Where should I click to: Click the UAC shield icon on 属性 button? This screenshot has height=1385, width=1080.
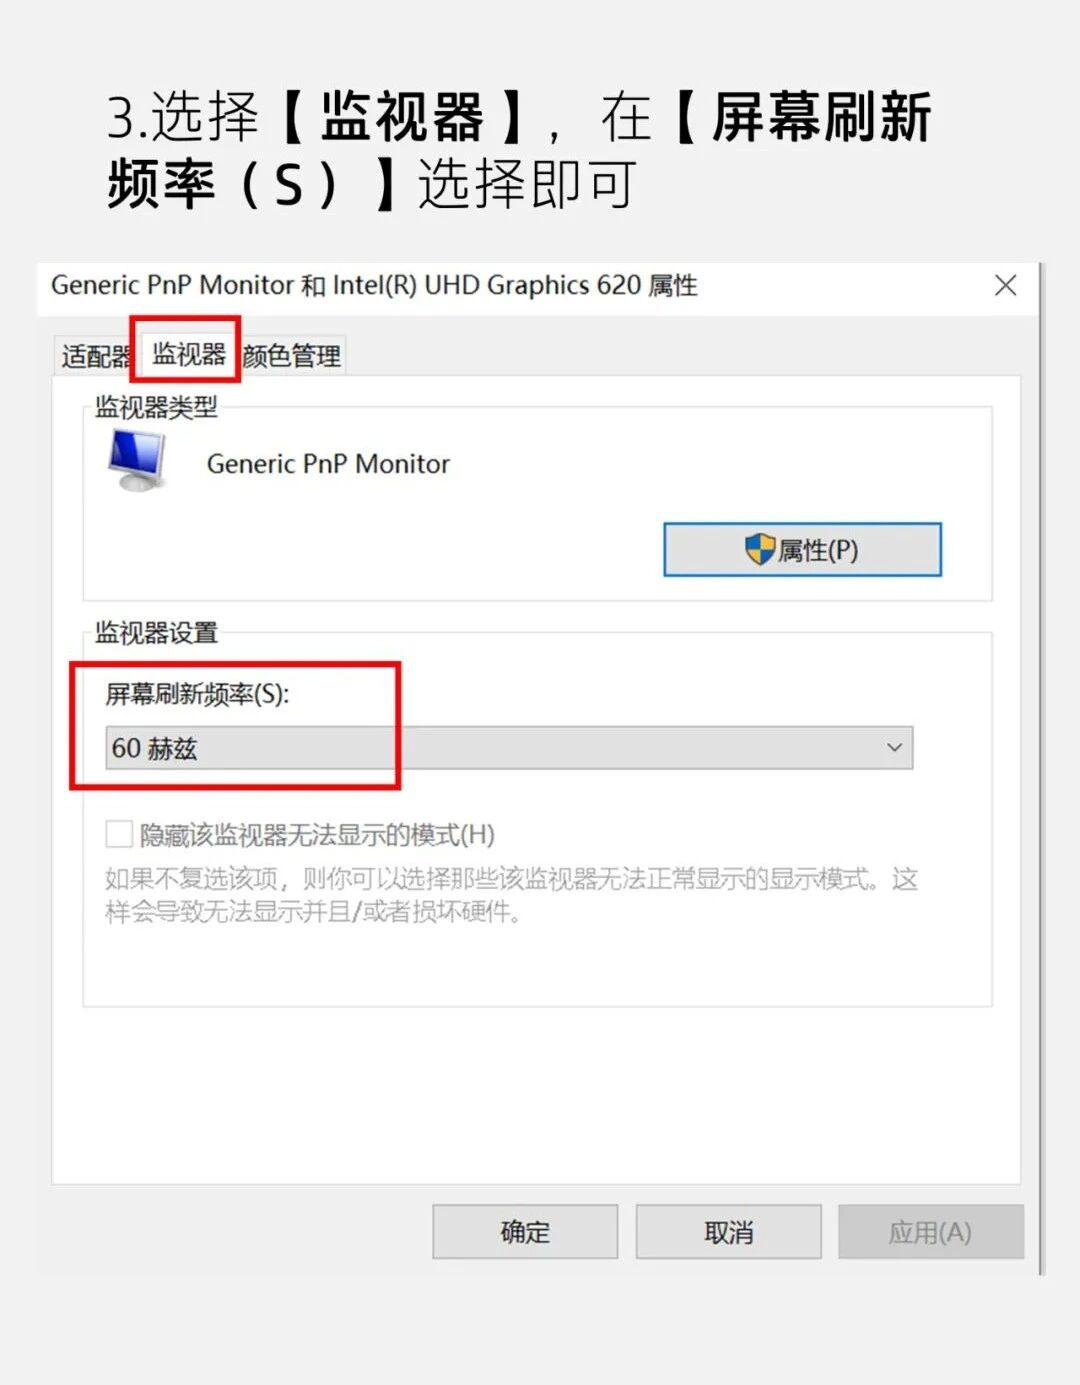[x=760, y=549]
